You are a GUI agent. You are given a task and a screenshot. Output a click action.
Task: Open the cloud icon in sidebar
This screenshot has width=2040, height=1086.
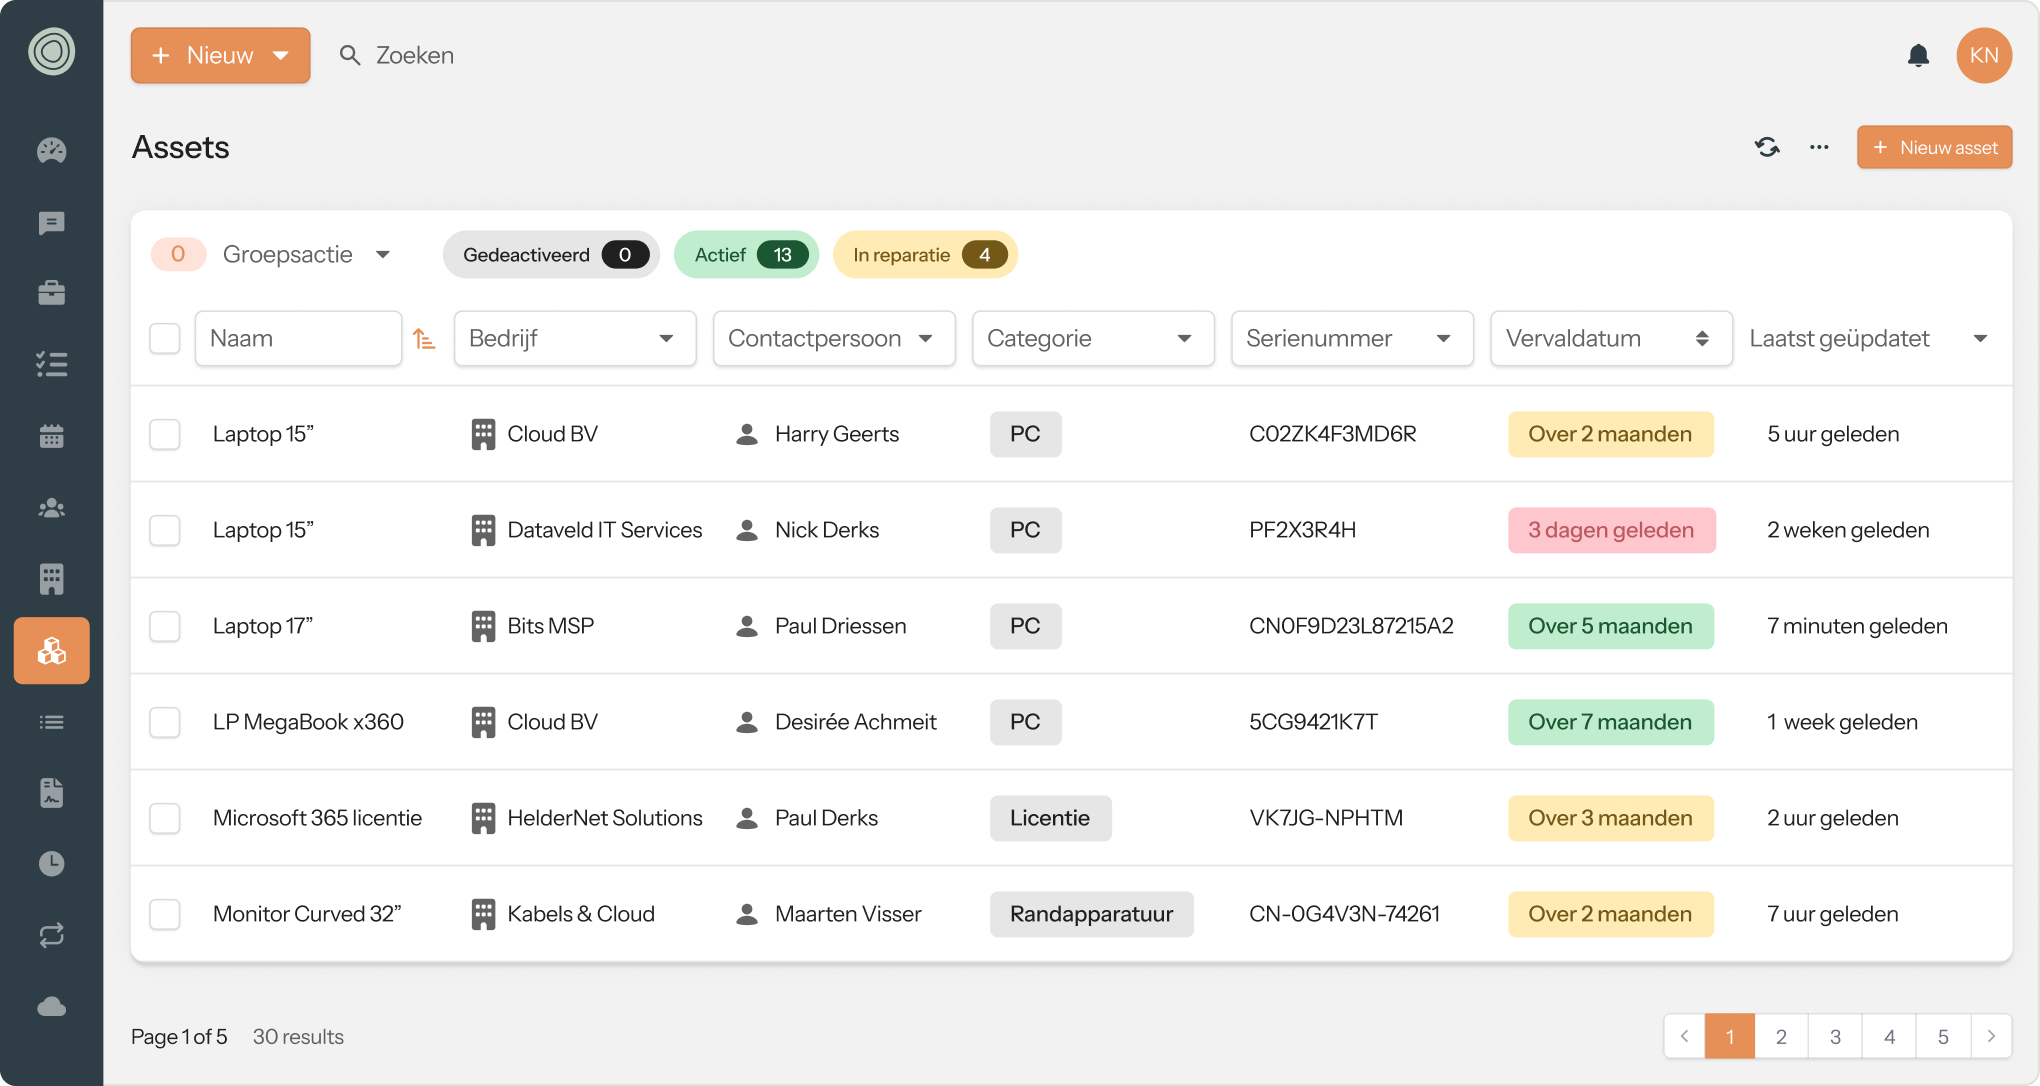51,1006
